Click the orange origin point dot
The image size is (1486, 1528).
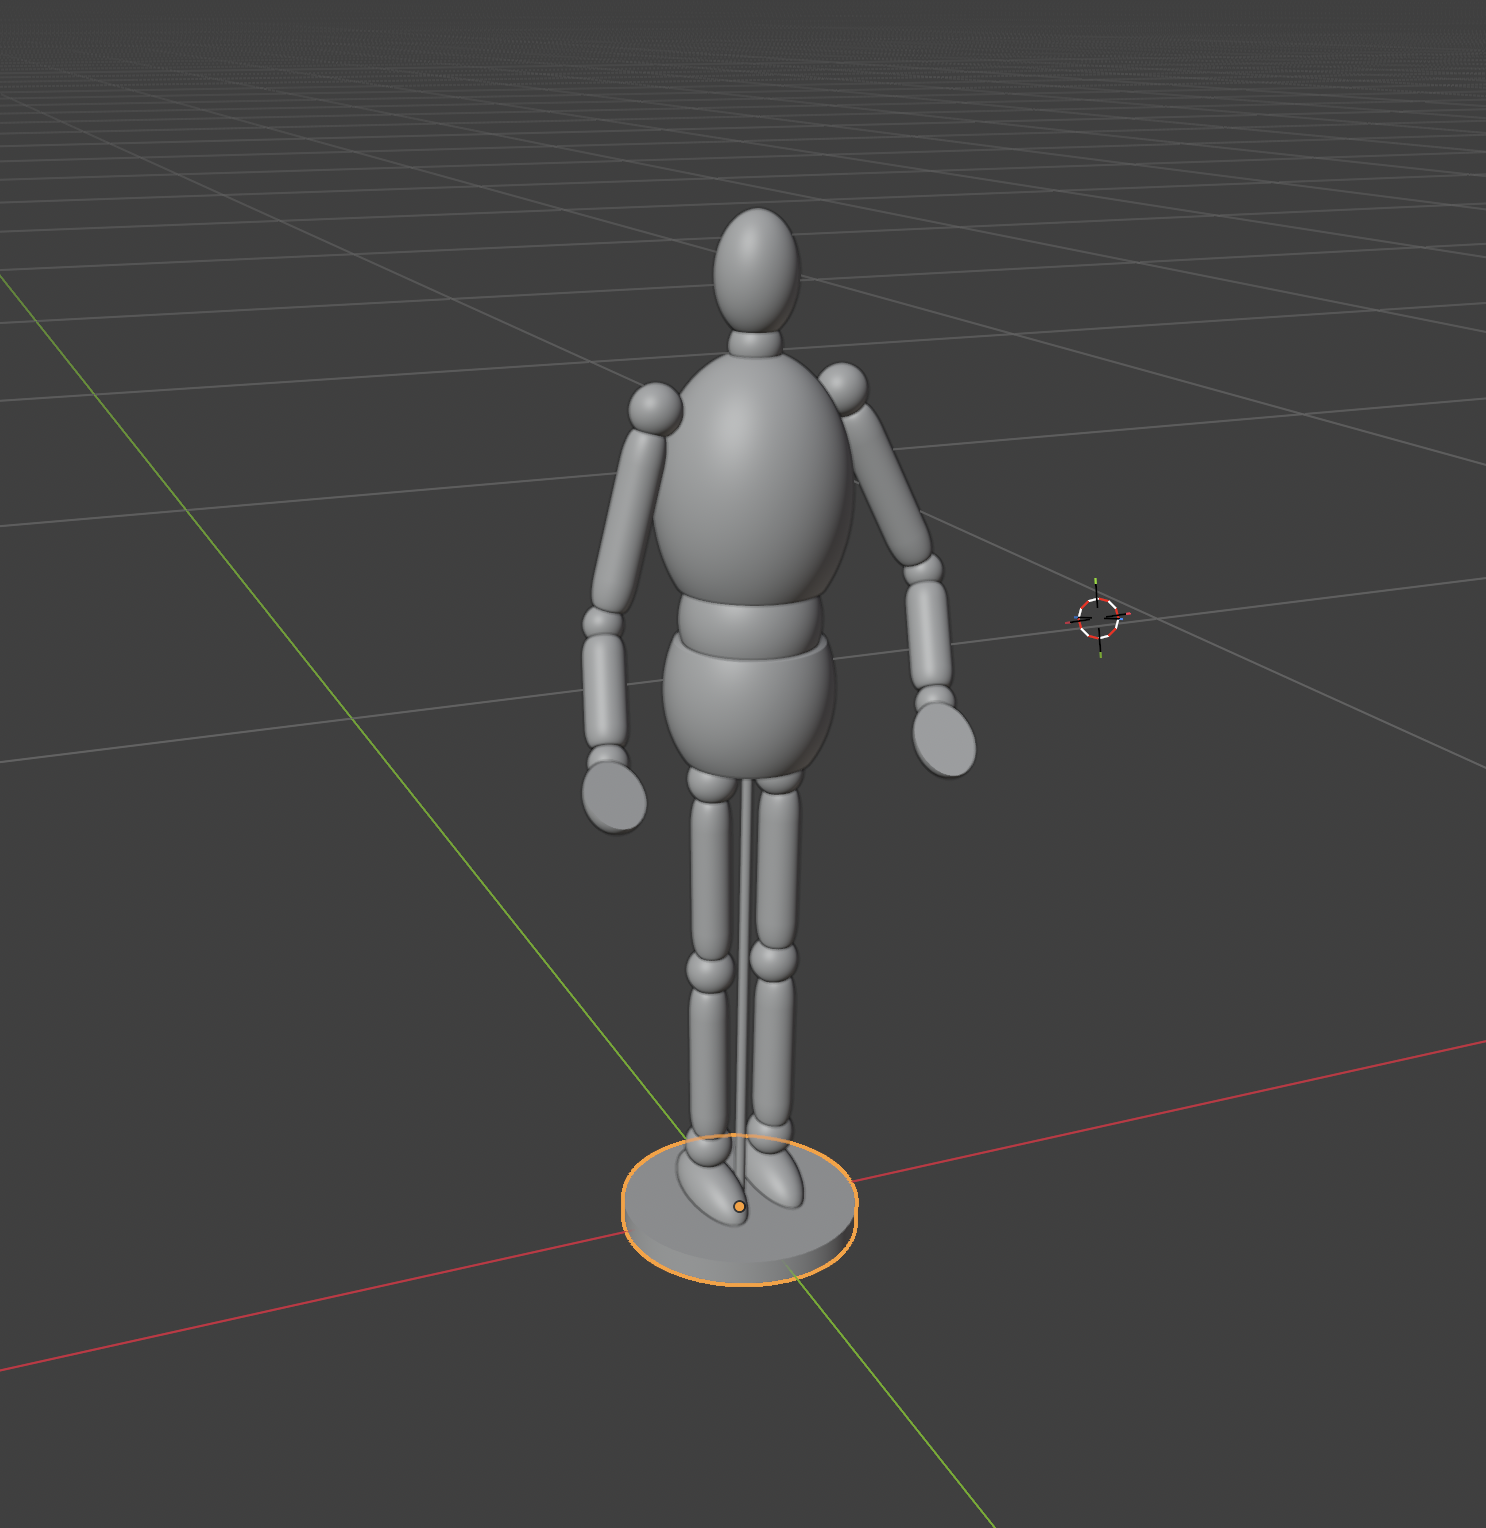[x=739, y=1208]
